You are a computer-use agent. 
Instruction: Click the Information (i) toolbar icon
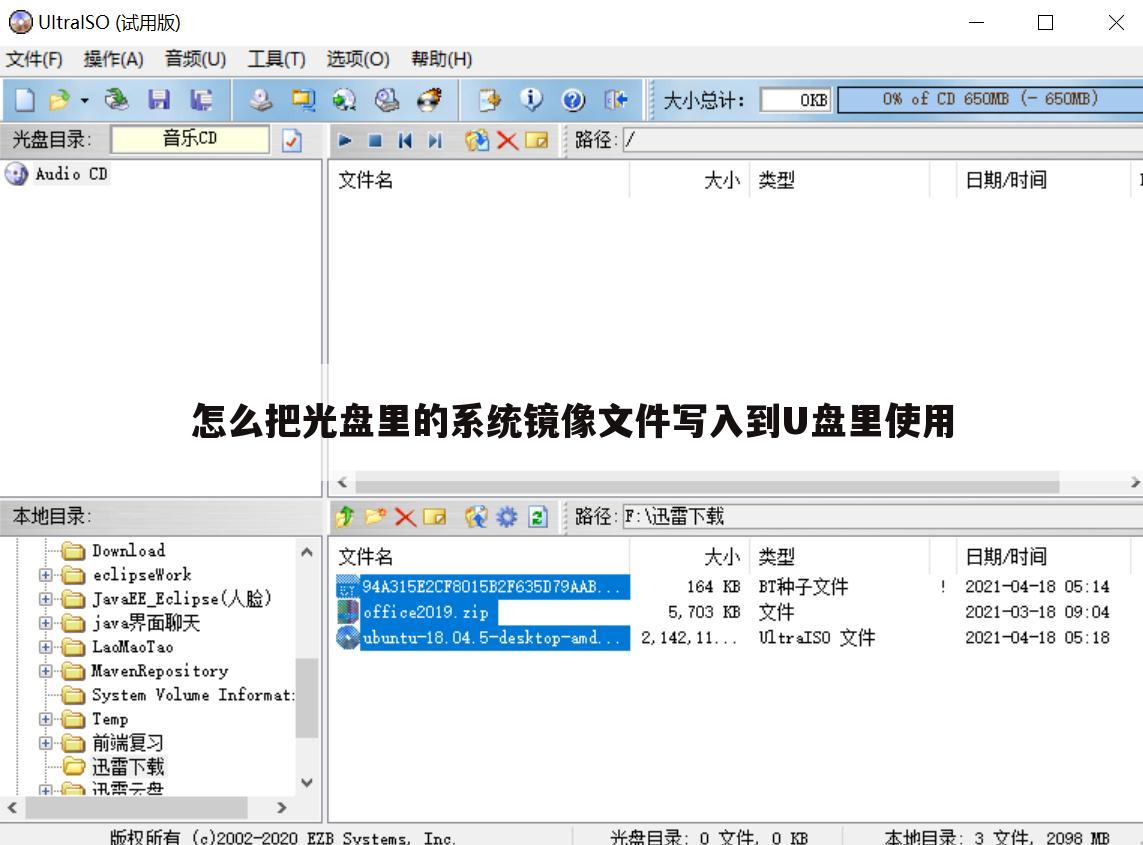pyautogui.click(x=531, y=99)
